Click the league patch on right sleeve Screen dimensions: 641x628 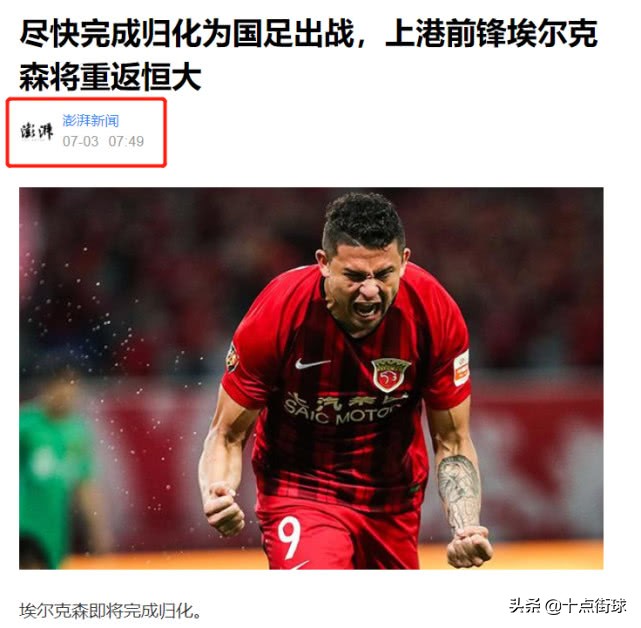click(462, 368)
